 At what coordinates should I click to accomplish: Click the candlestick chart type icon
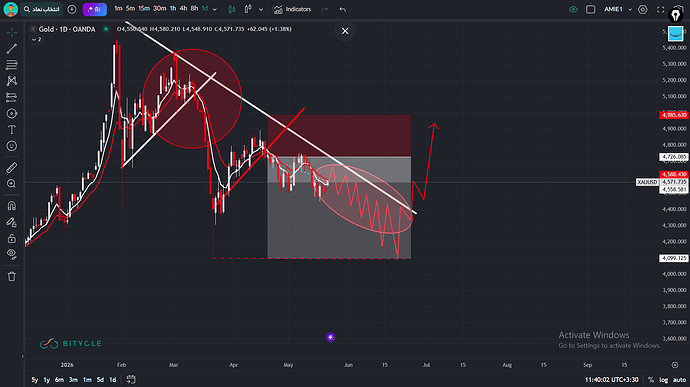coord(232,9)
